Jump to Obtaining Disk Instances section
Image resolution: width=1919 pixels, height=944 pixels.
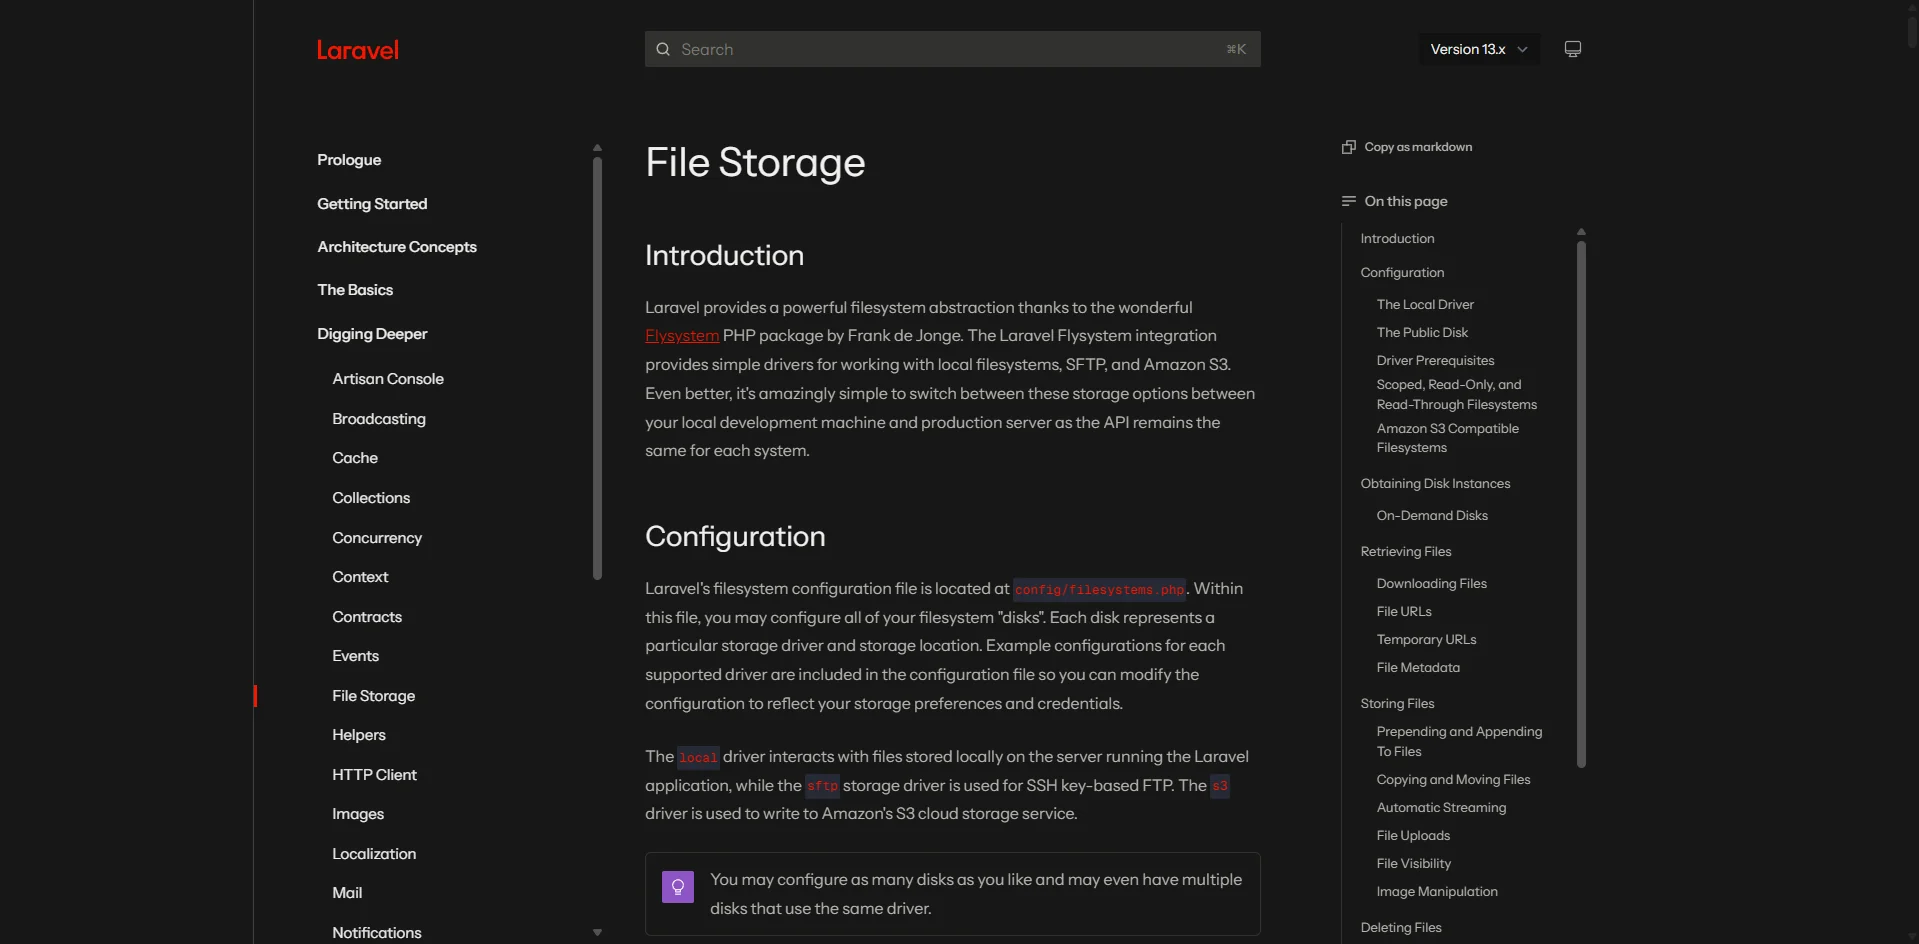coord(1435,484)
